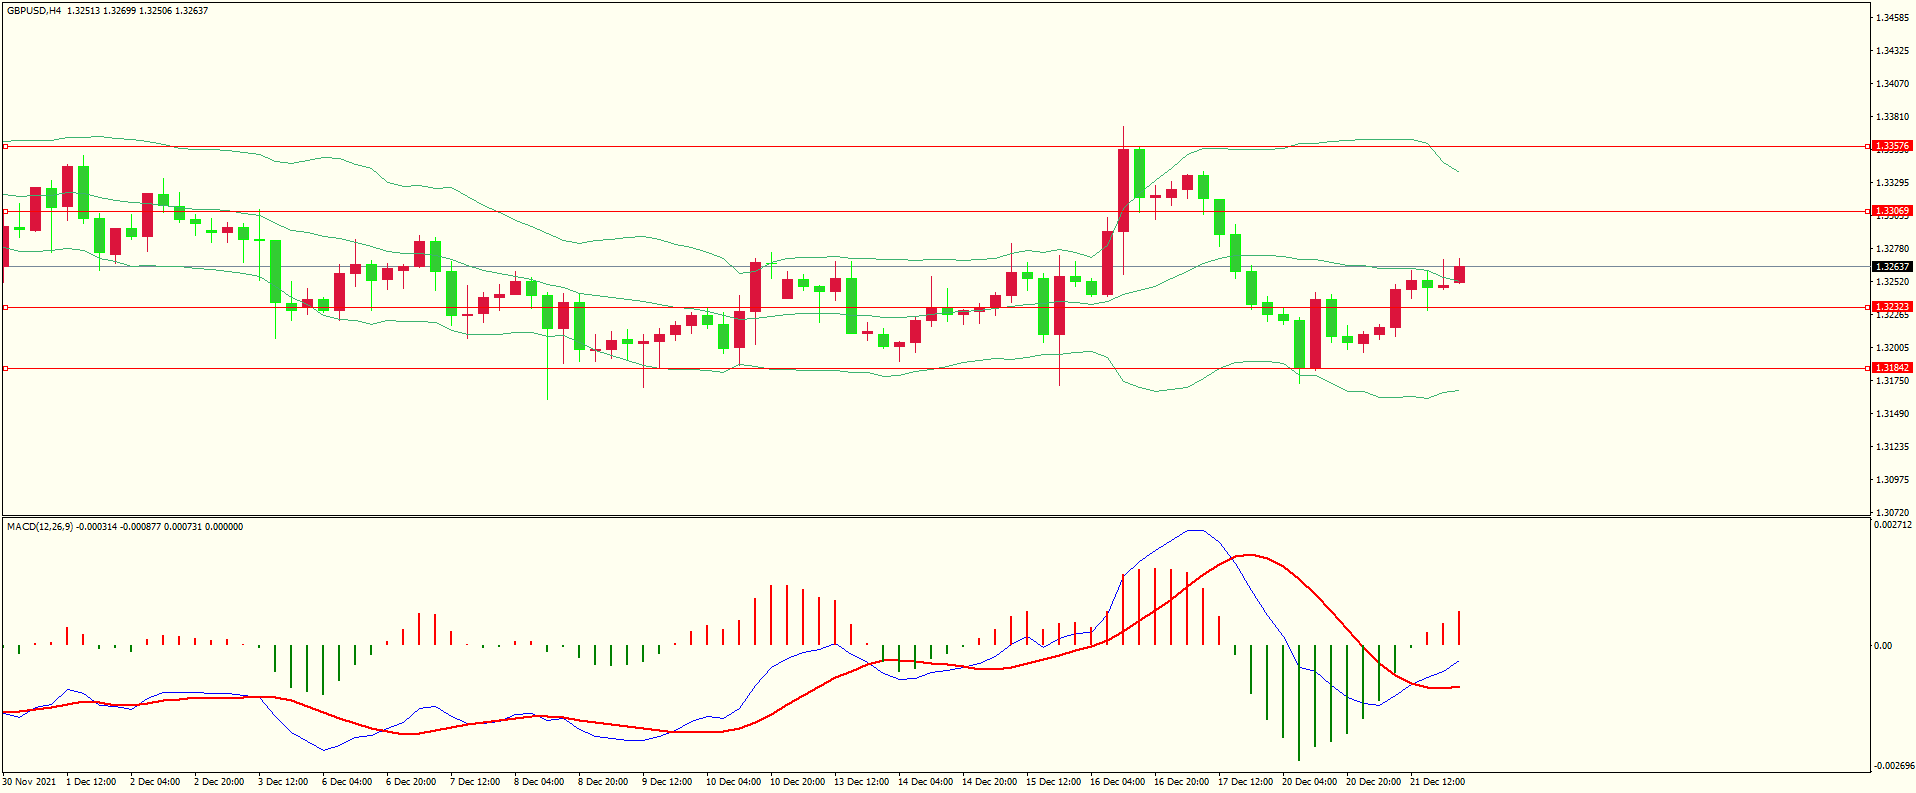Click the 1.33810 price axis label

1892,117
